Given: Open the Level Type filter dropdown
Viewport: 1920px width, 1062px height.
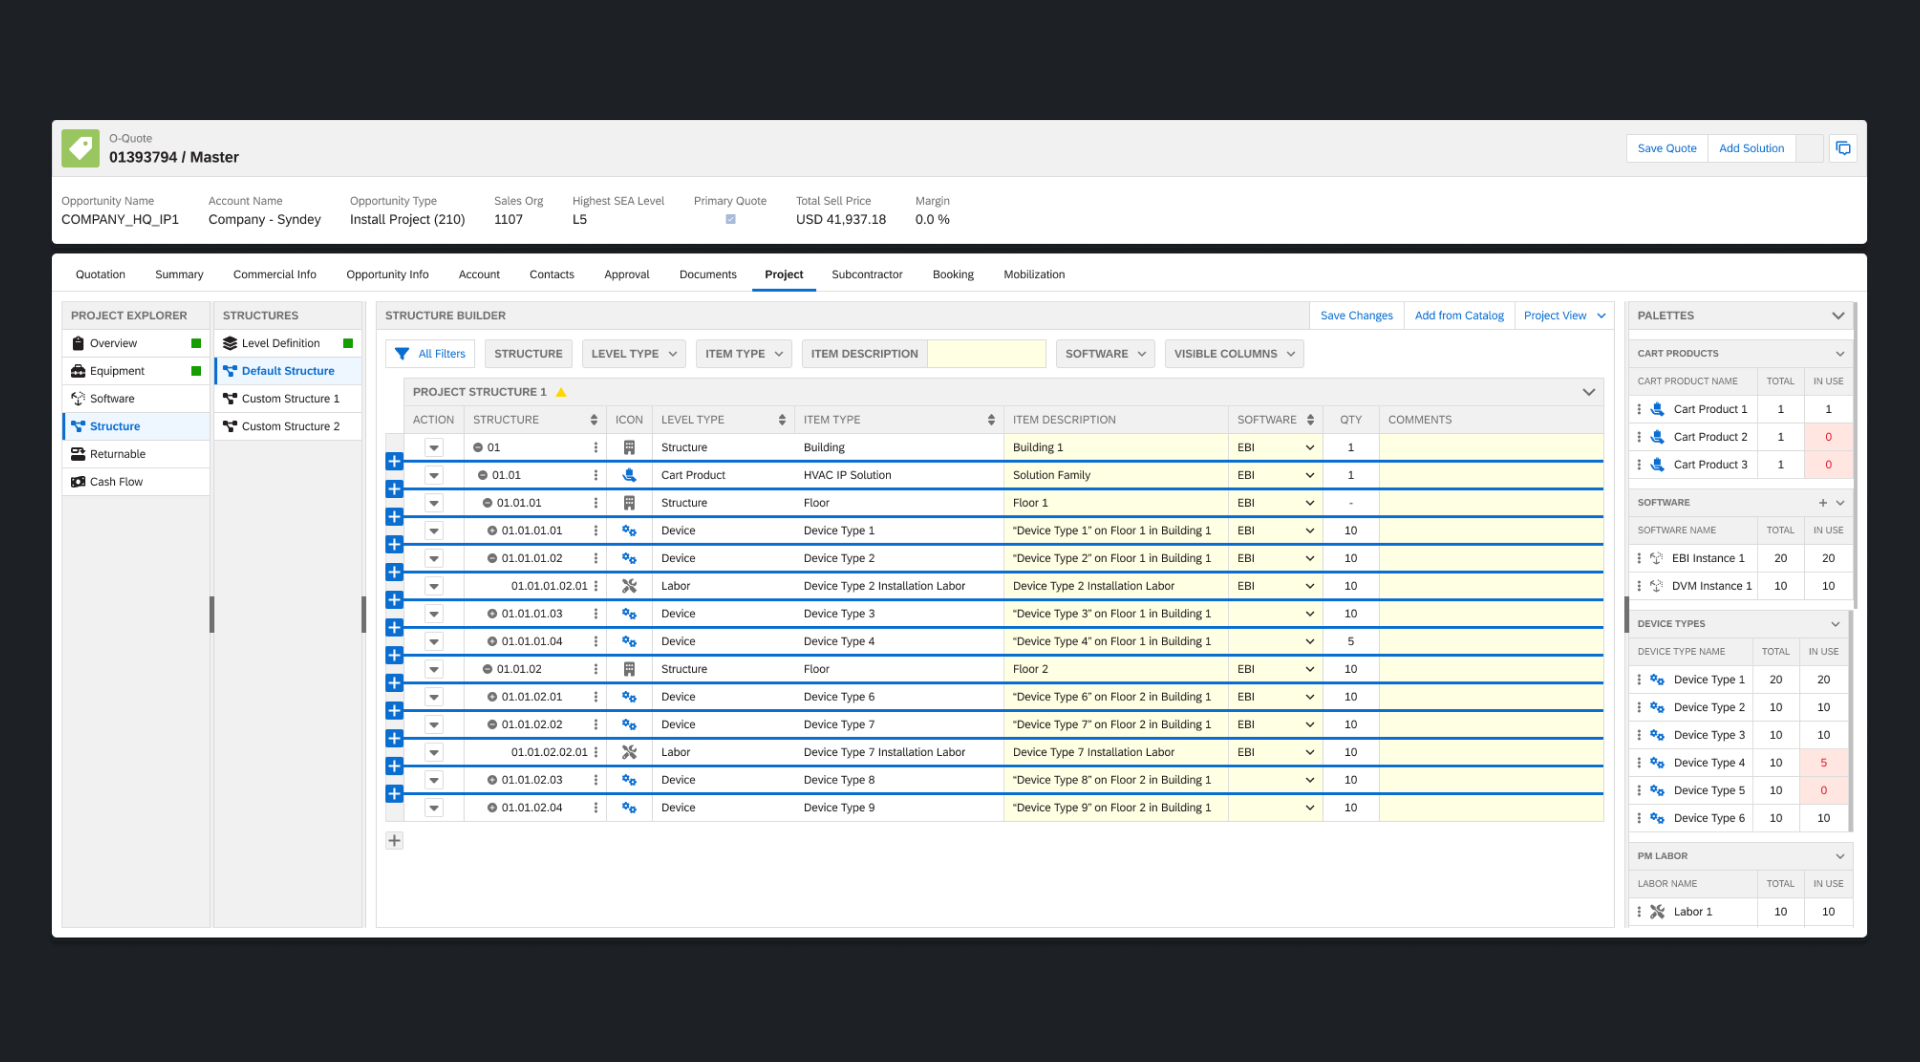Looking at the screenshot, I should point(634,354).
